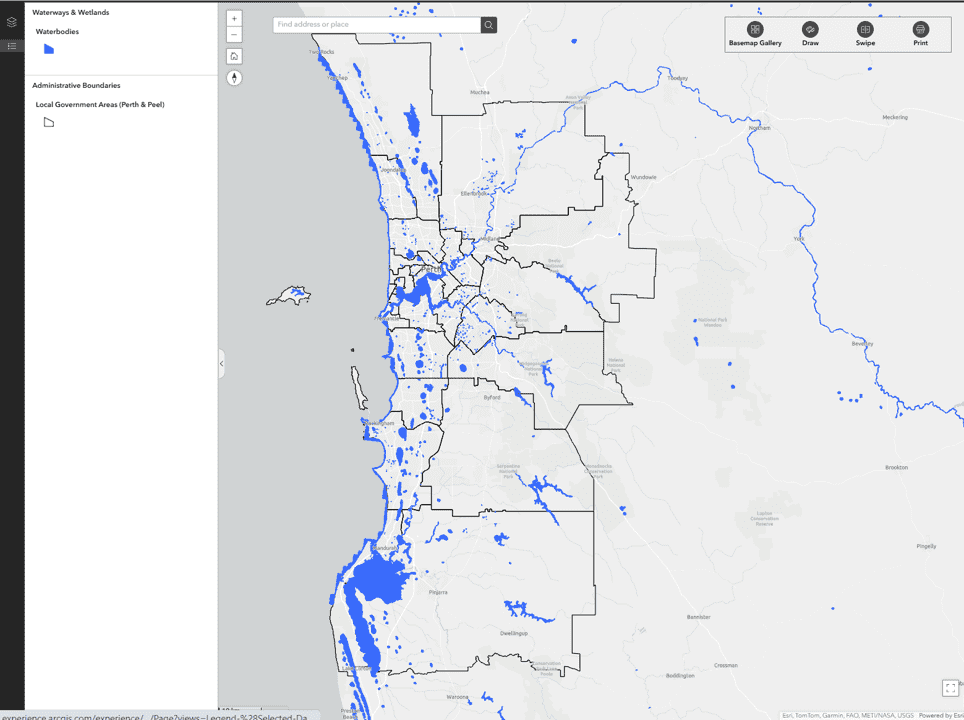
Task: Click the blue Waterbodies legend swatch
Action: click(48, 49)
